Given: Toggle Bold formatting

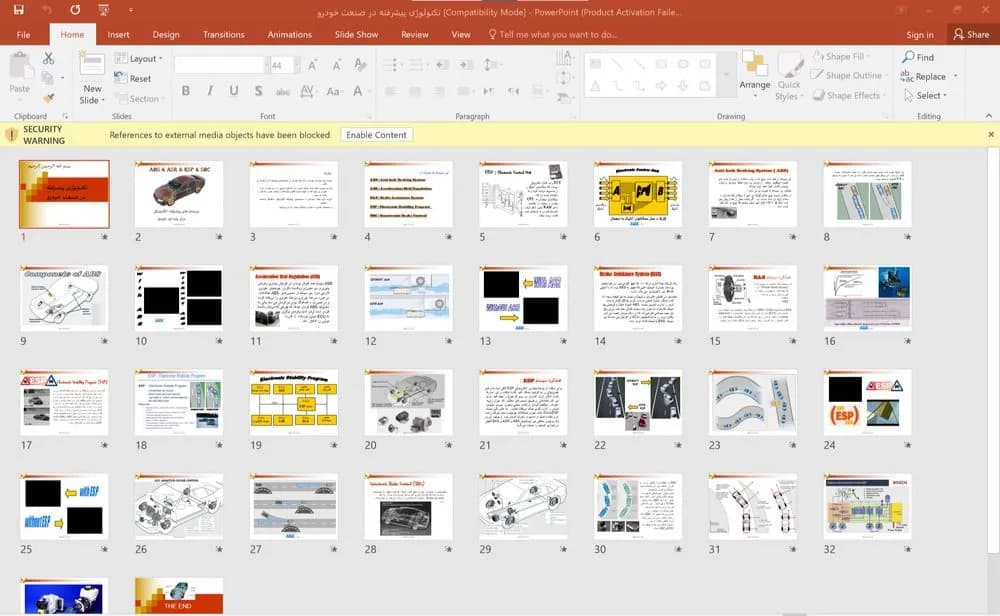Looking at the screenshot, I should click(186, 91).
